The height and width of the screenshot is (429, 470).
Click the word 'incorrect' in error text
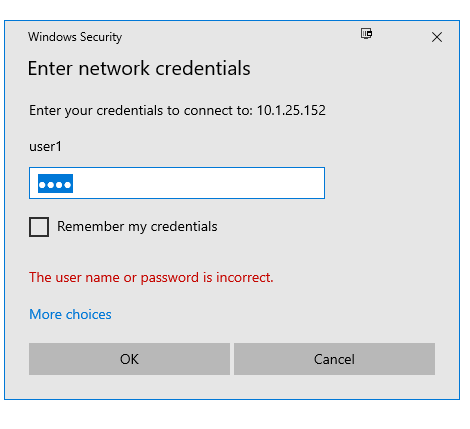pyautogui.click(x=243, y=277)
